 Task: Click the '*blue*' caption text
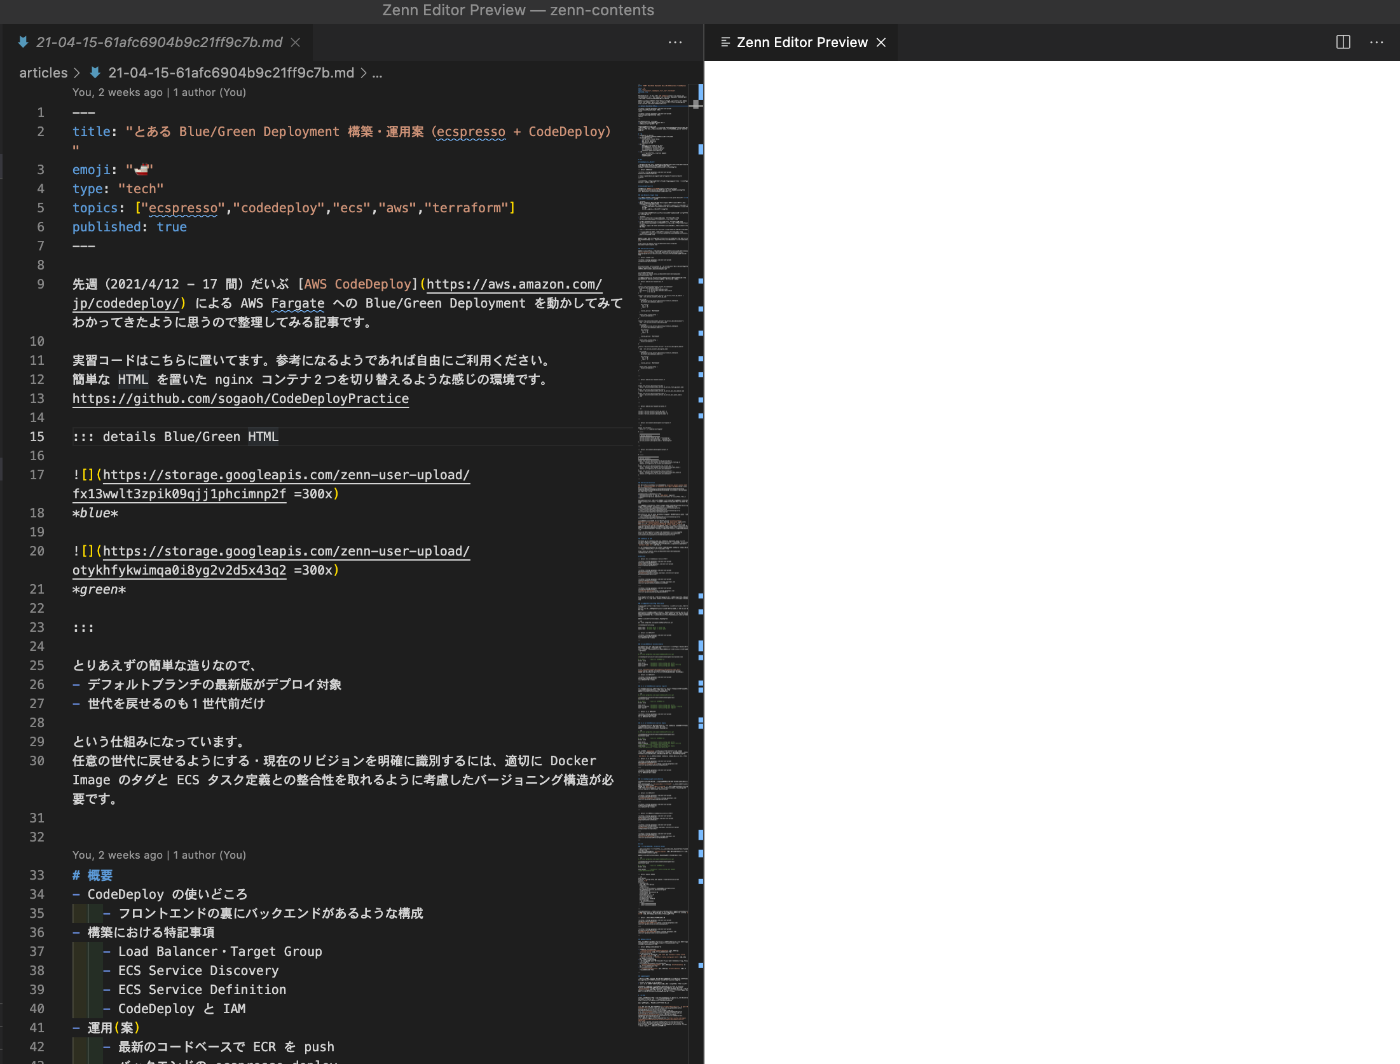[x=95, y=513]
